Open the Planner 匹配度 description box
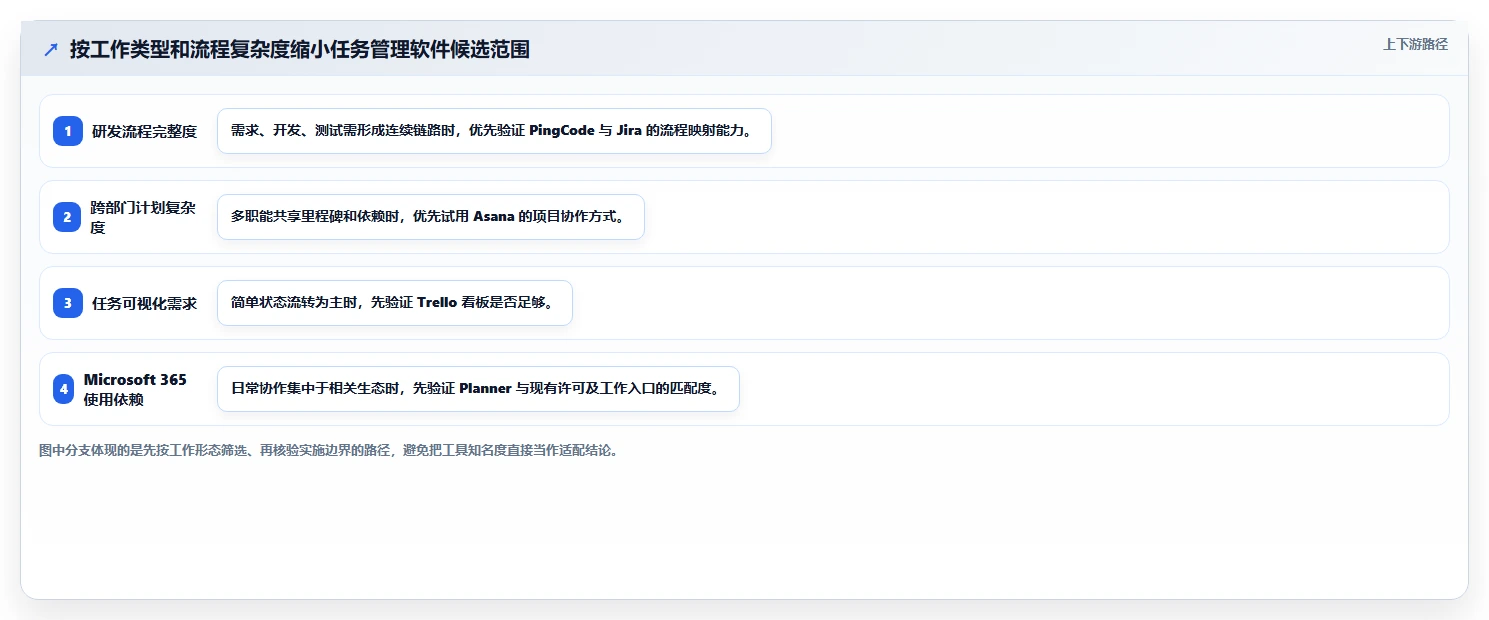The image size is (1489, 620). tap(478, 389)
